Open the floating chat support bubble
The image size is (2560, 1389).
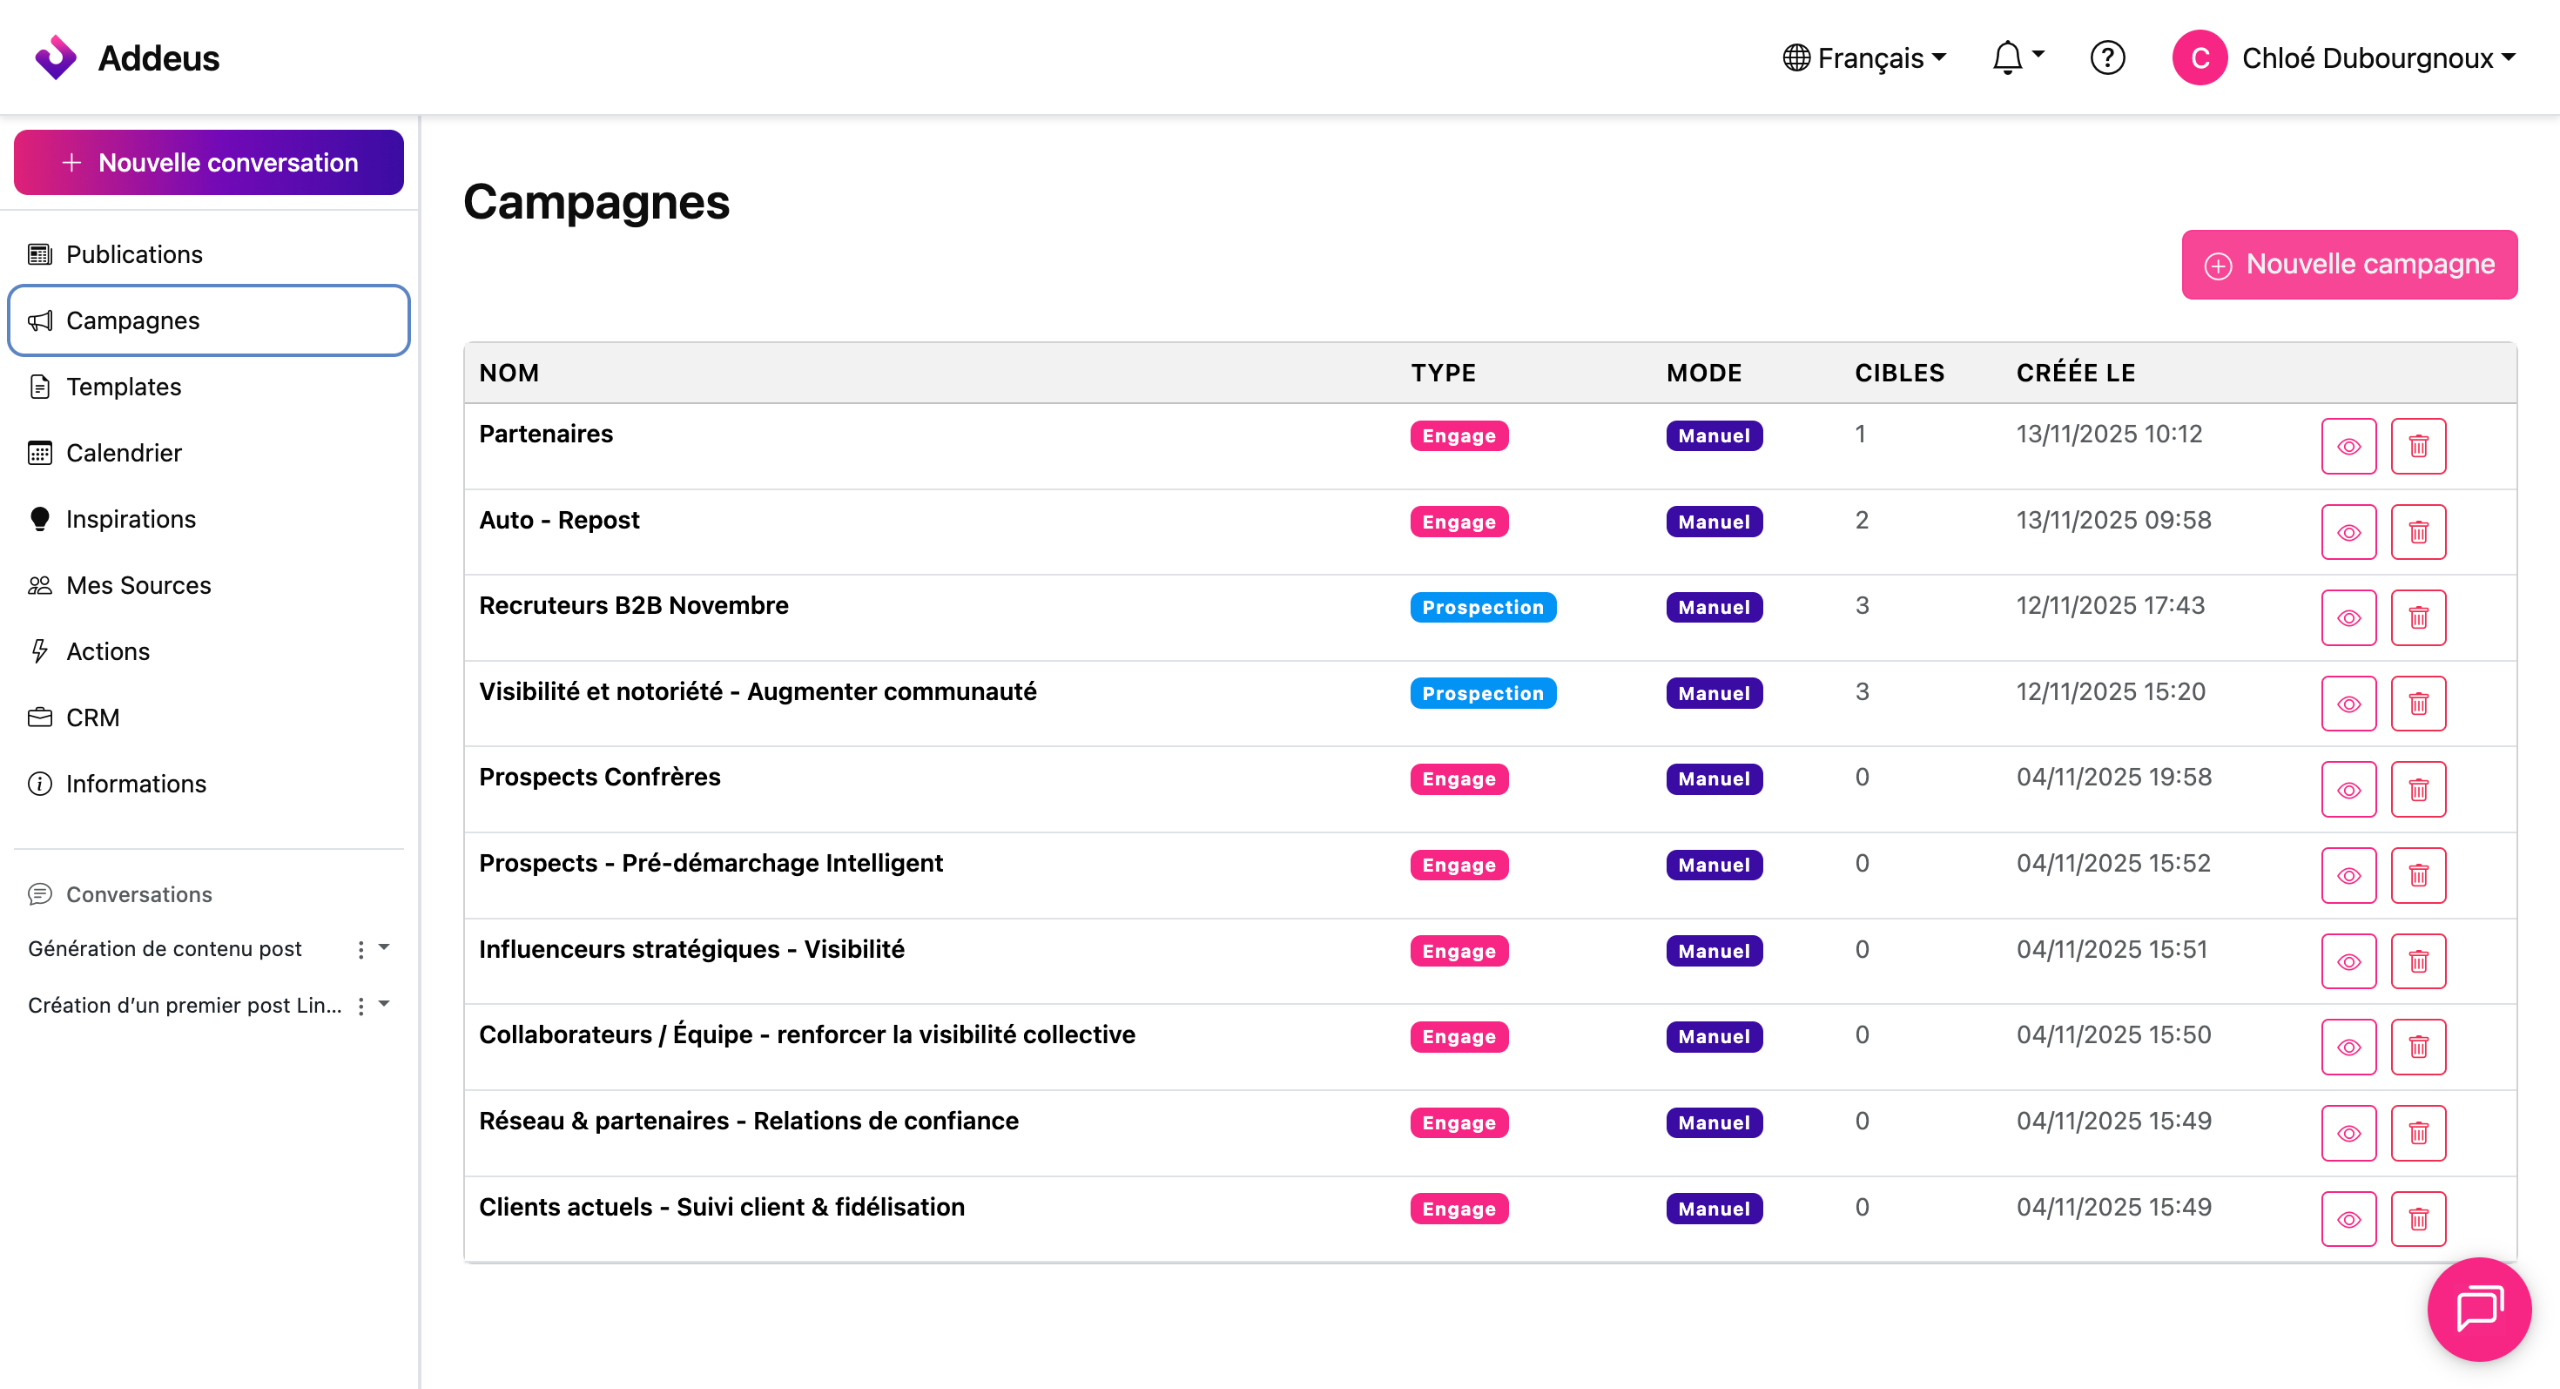[2478, 1308]
